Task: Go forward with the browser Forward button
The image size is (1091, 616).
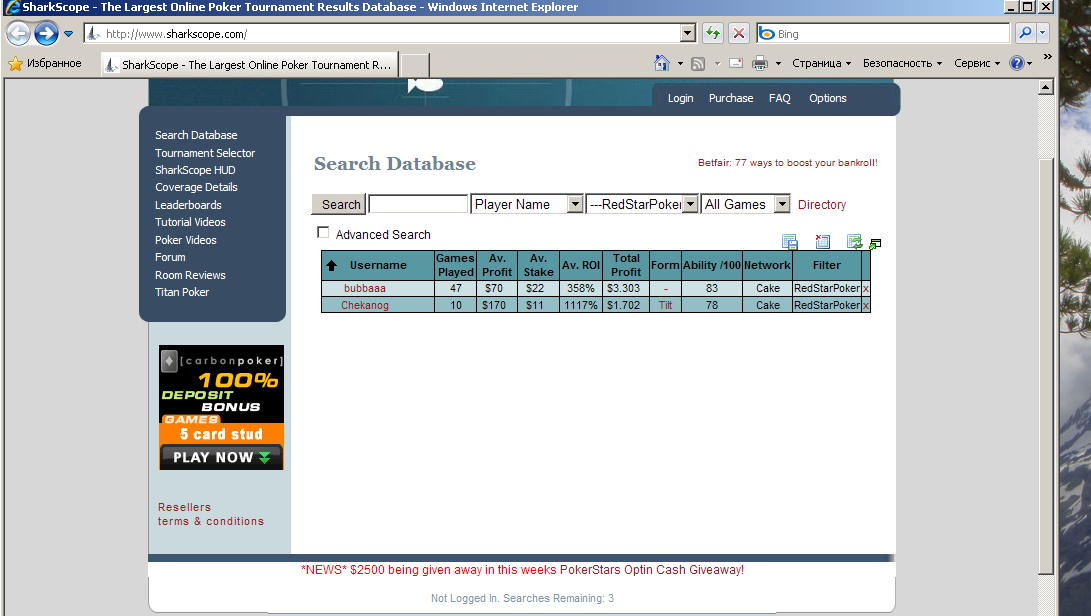Action: [x=47, y=33]
